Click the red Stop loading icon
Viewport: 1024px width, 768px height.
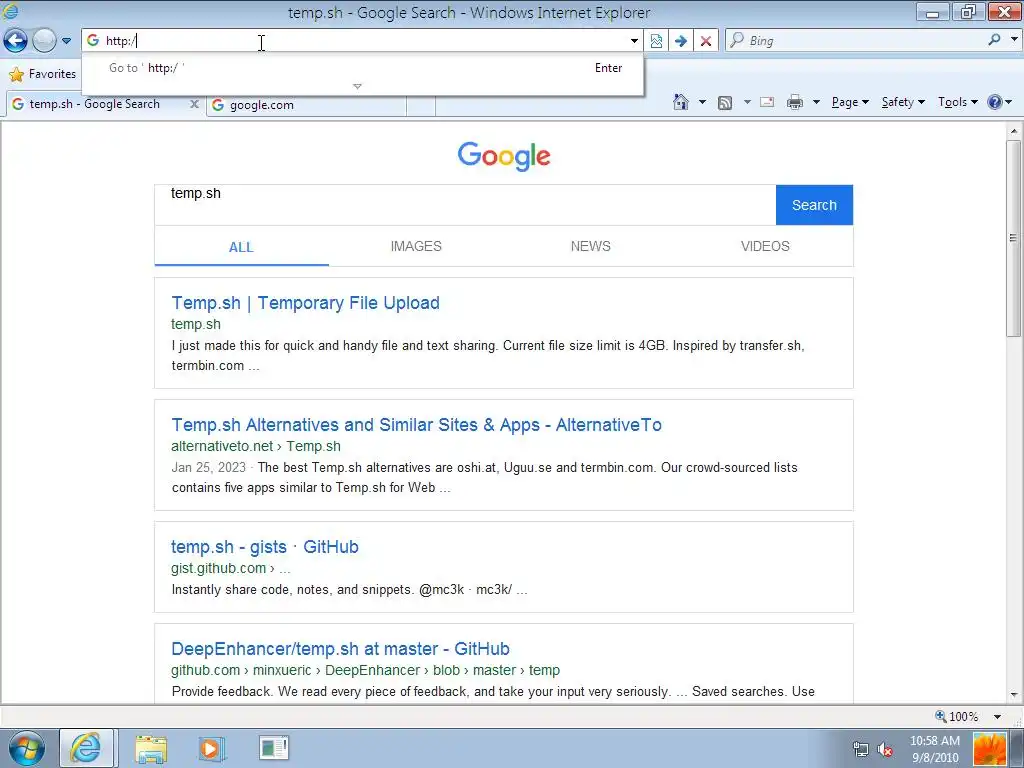[706, 40]
